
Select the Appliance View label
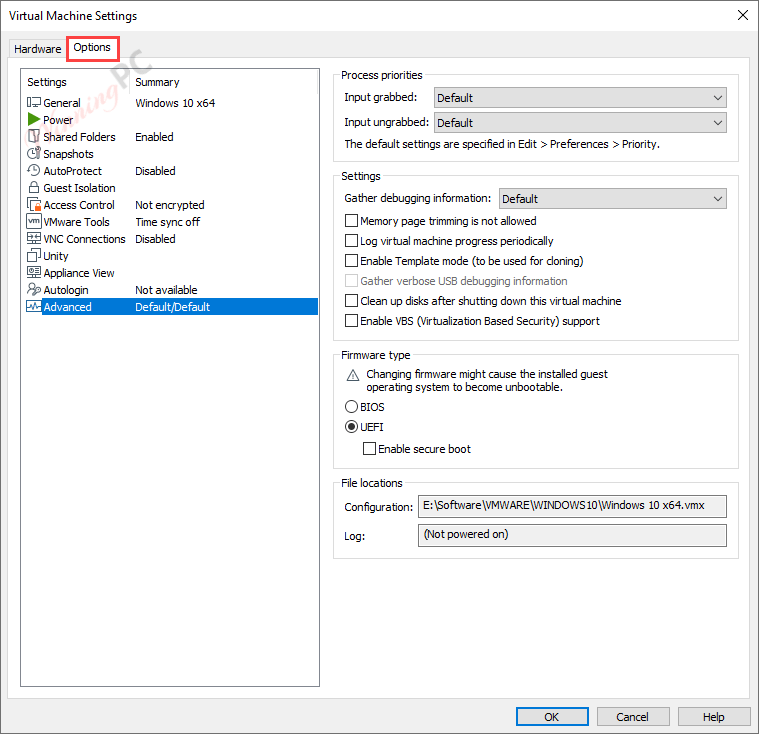(x=79, y=273)
